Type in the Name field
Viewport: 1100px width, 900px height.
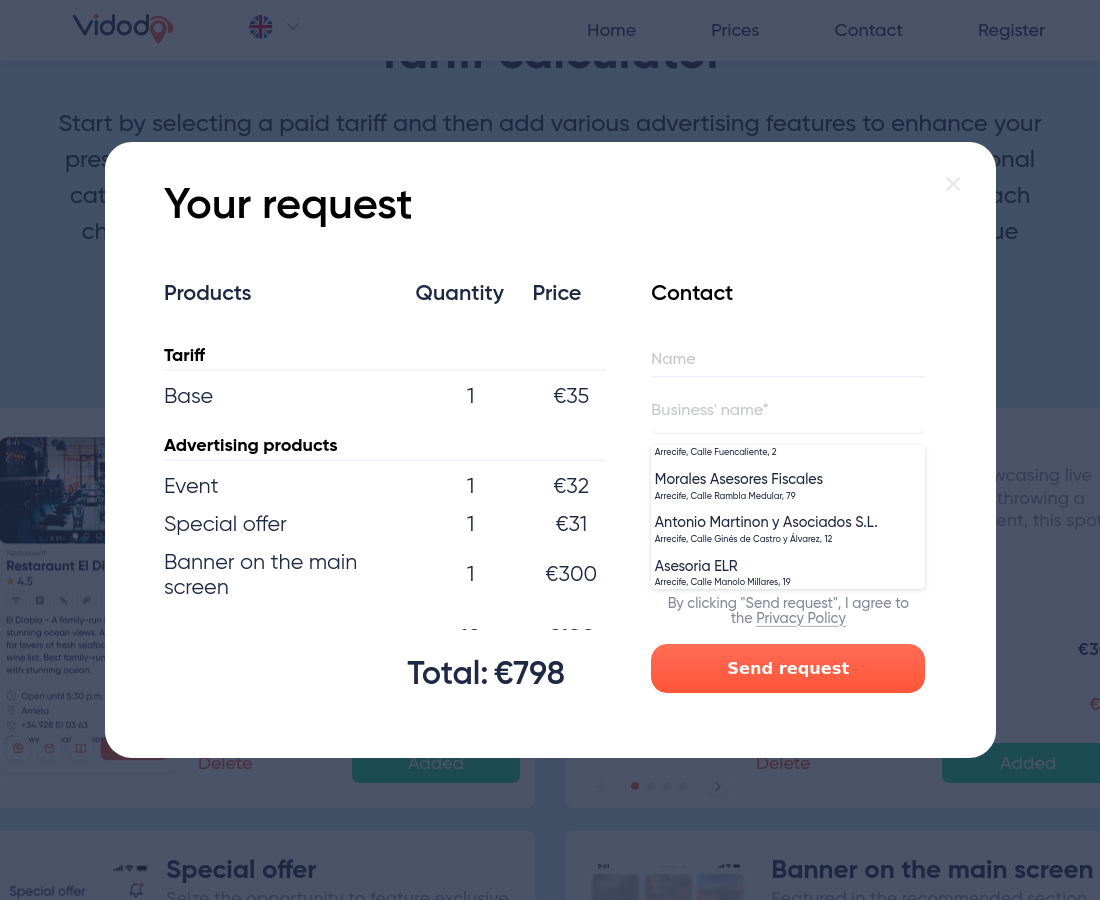coord(787,359)
